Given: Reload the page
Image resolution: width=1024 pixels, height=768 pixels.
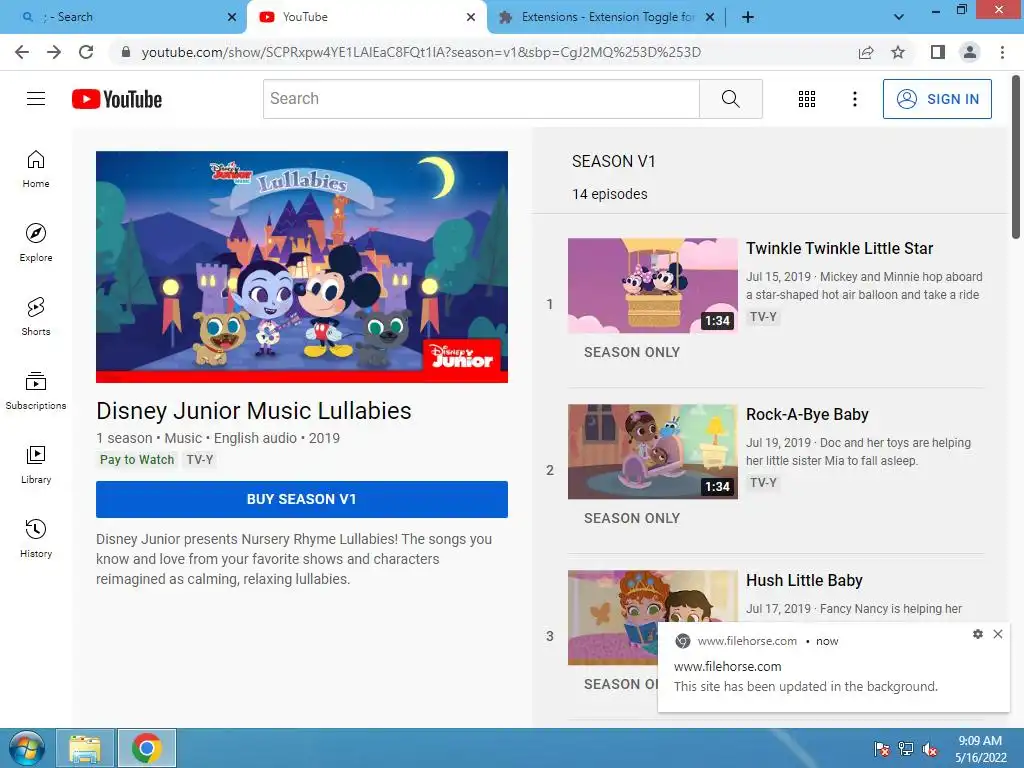Looking at the screenshot, I should pos(86,52).
